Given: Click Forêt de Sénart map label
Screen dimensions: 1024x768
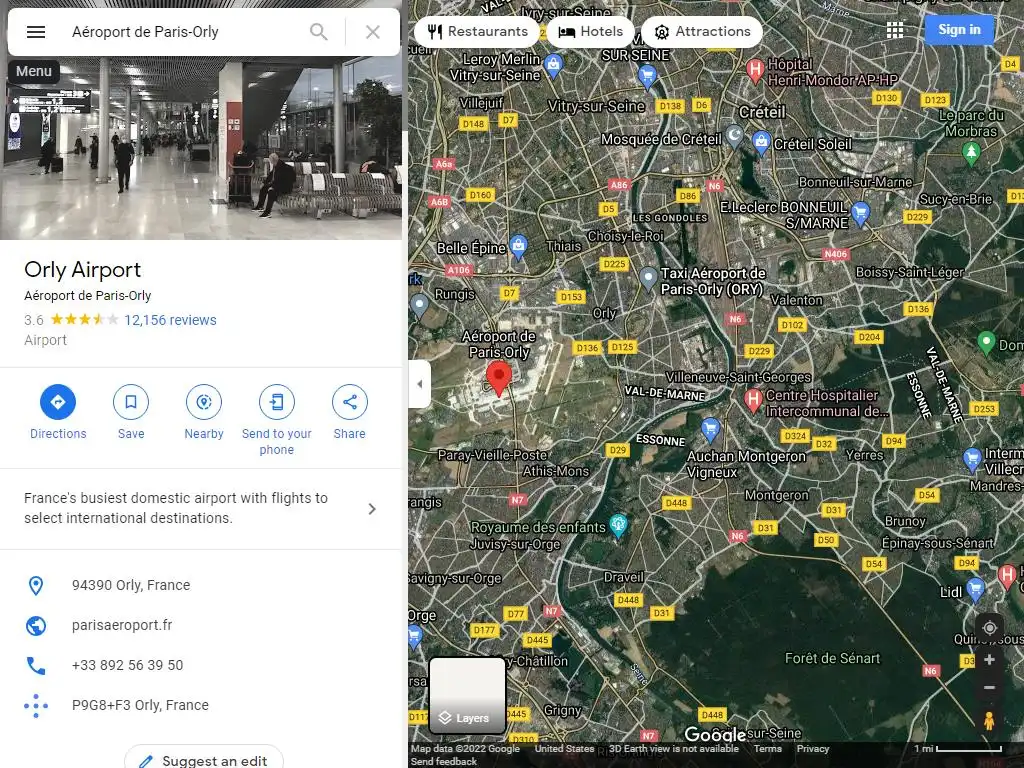Looking at the screenshot, I should tap(832, 658).
